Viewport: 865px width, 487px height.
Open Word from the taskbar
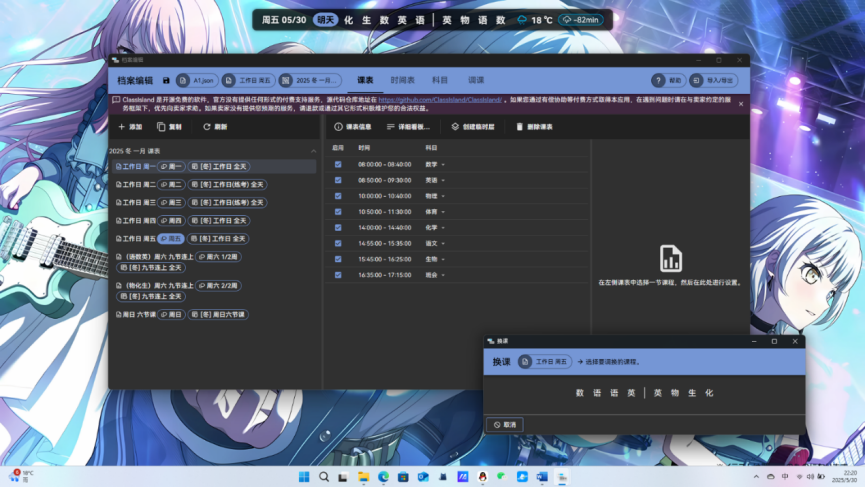coord(542,477)
